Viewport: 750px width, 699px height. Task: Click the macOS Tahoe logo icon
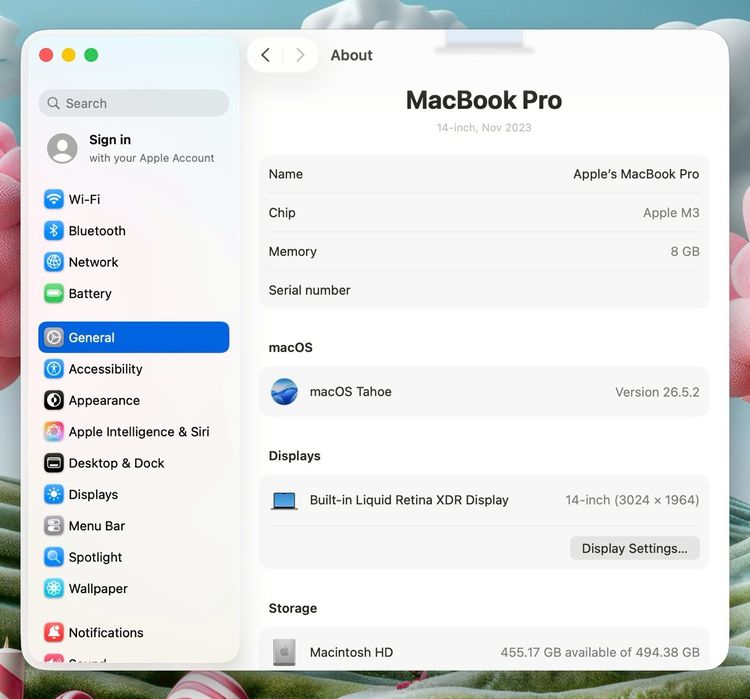click(x=284, y=391)
